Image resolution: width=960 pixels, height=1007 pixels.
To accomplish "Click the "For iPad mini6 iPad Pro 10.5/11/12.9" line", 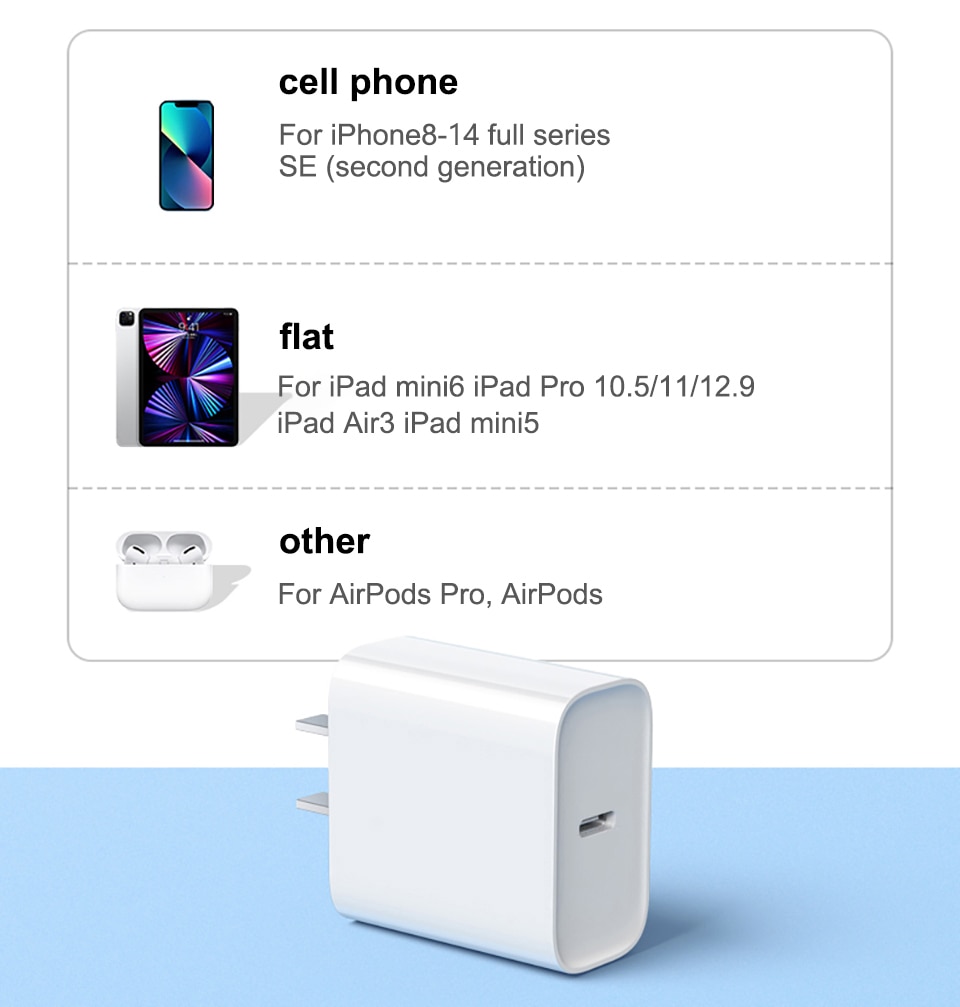I will point(516,387).
